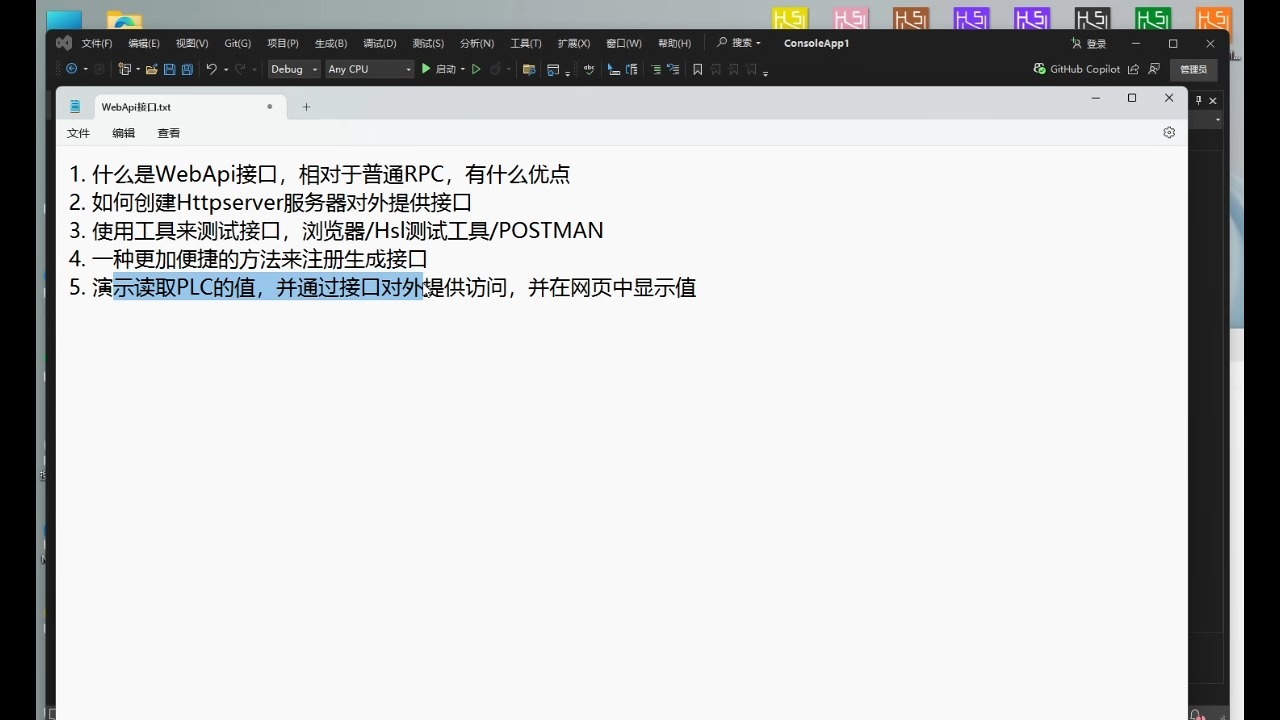This screenshot has width=1280, height=720.
Task: Open the 调试 menu in Visual Studio
Action: (x=378, y=43)
